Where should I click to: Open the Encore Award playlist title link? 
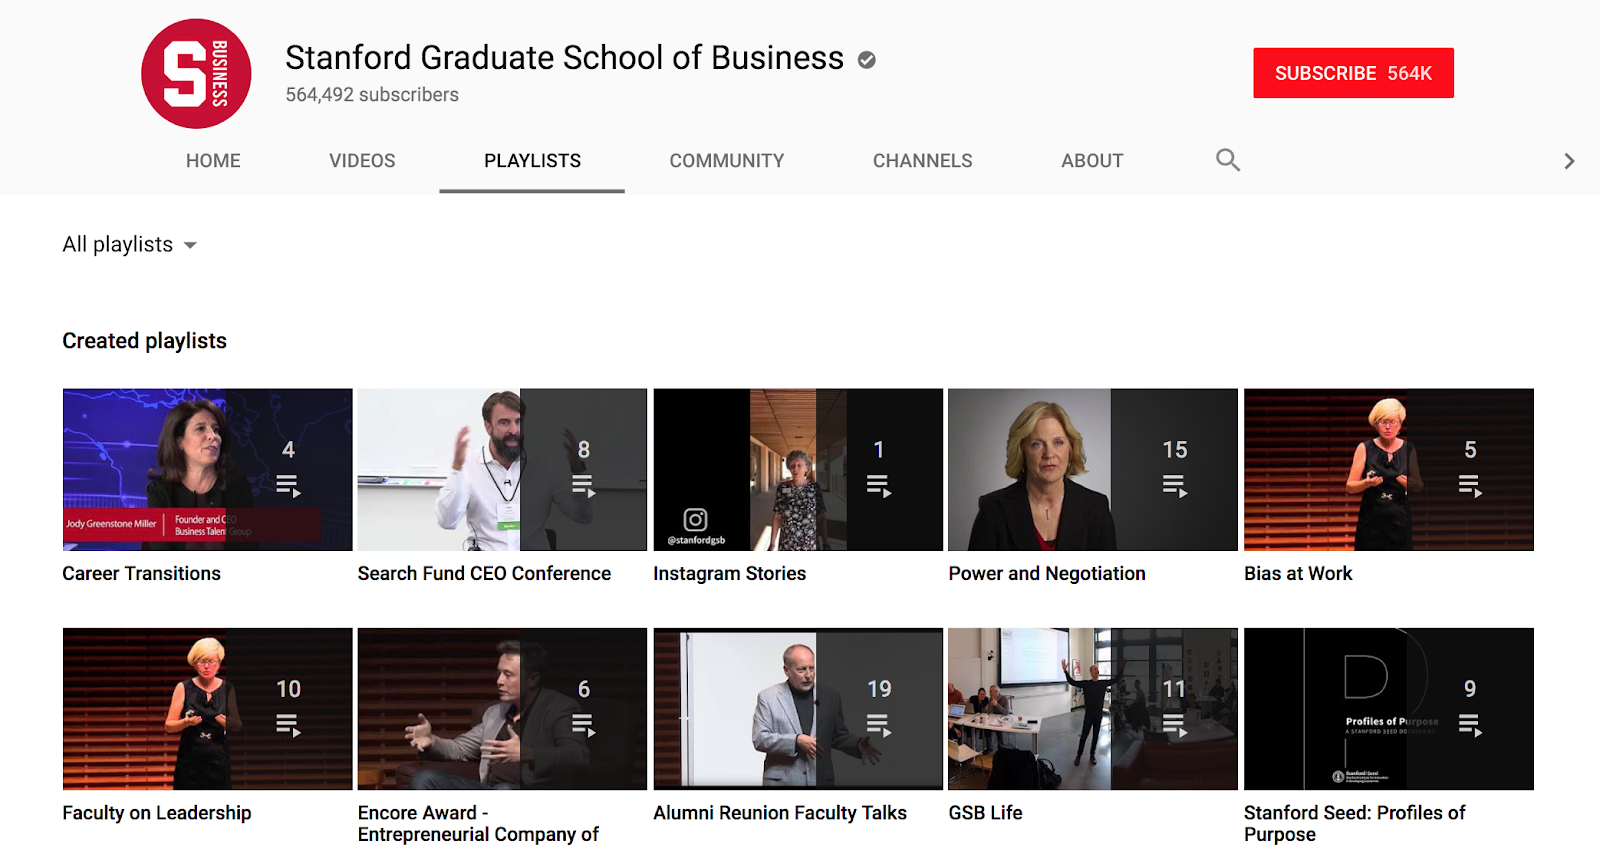coord(478,824)
